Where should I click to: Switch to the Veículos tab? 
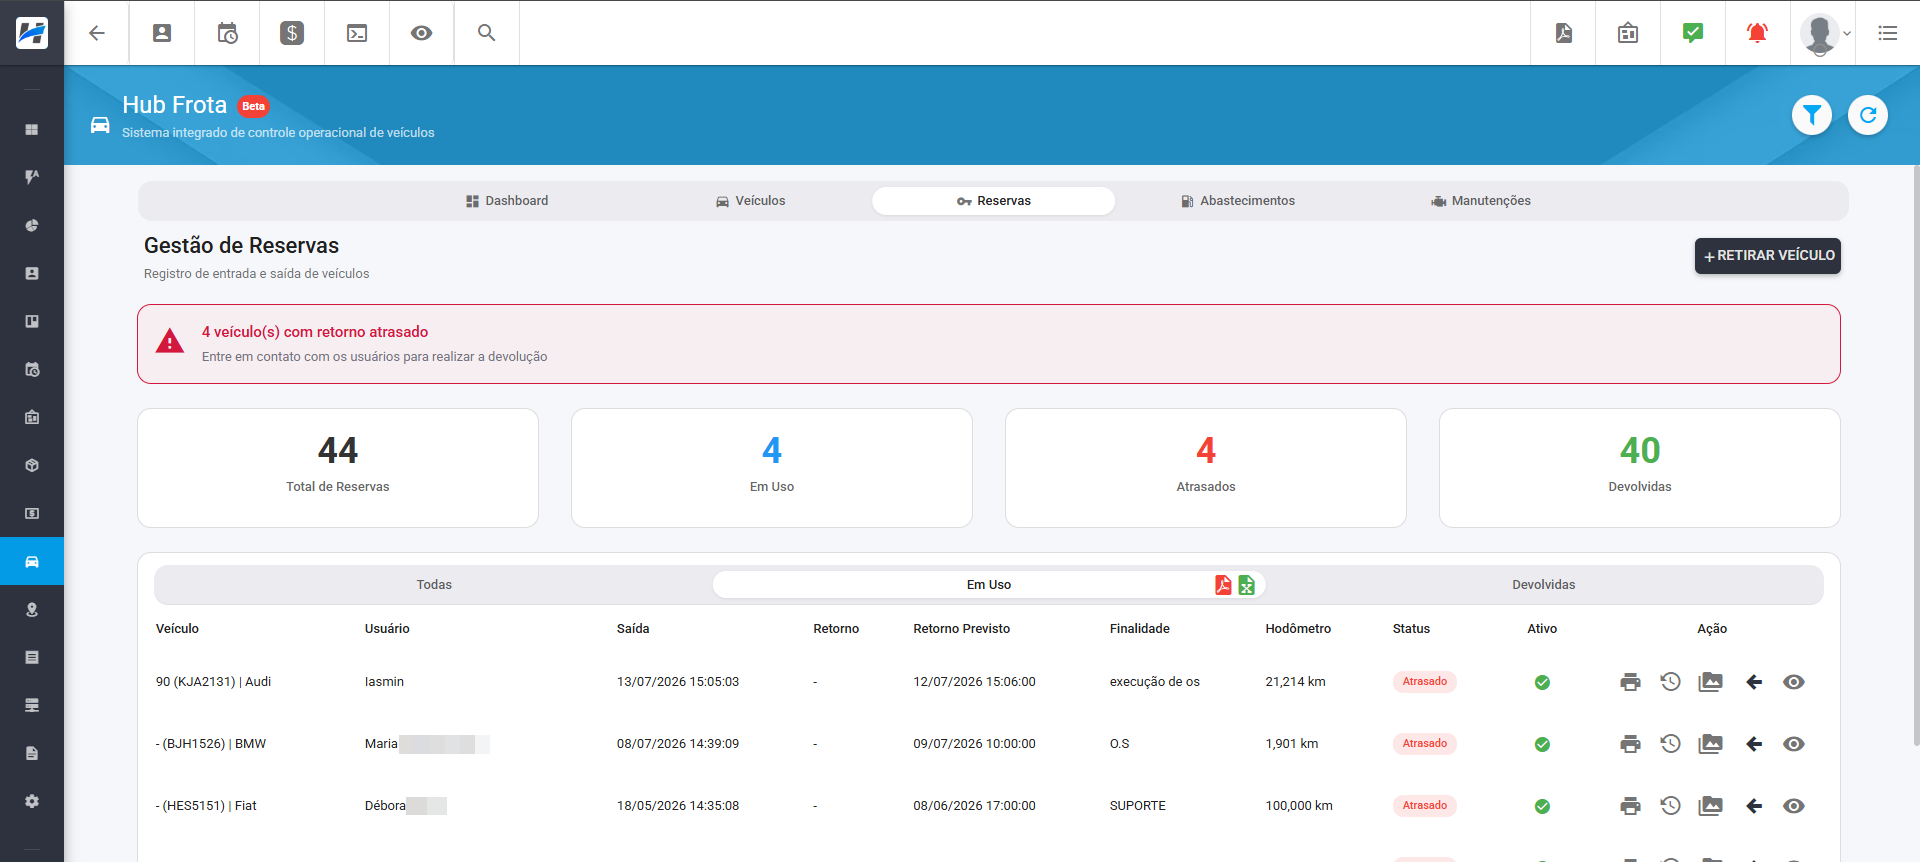tap(751, 201)
